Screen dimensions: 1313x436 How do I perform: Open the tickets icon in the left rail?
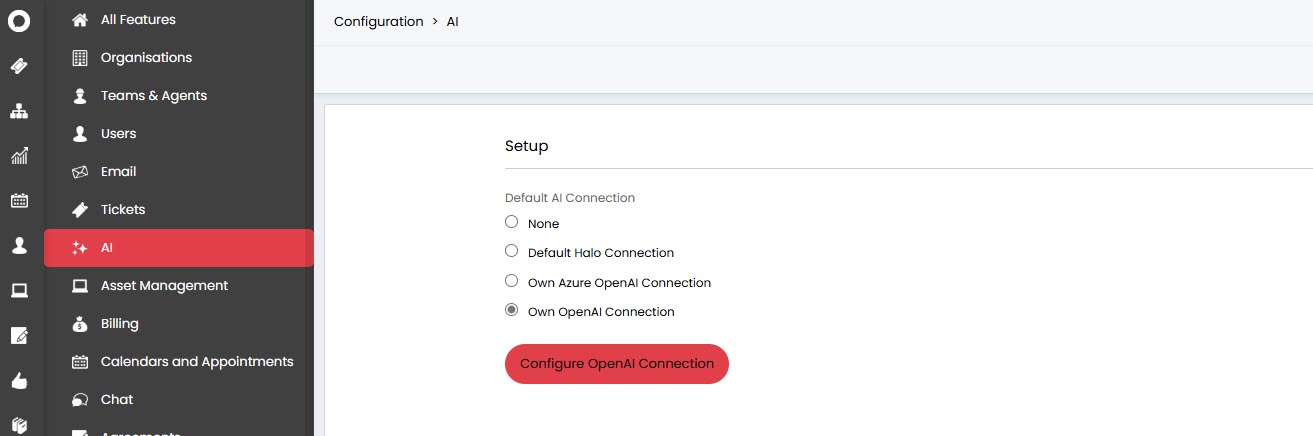tap(19, 66)
